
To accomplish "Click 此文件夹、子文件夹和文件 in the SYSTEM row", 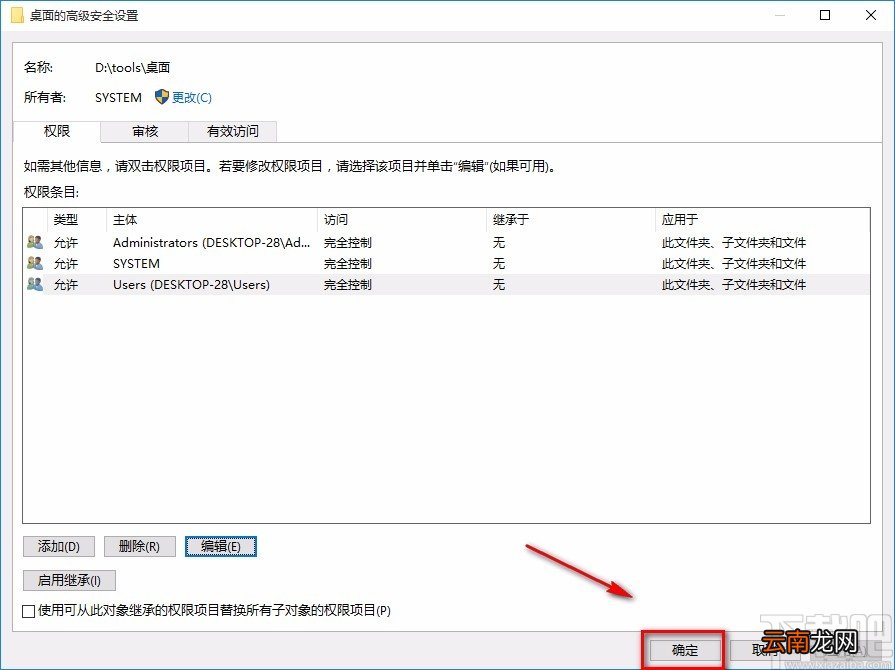I will pyautogui.click(x=733, y=264).
